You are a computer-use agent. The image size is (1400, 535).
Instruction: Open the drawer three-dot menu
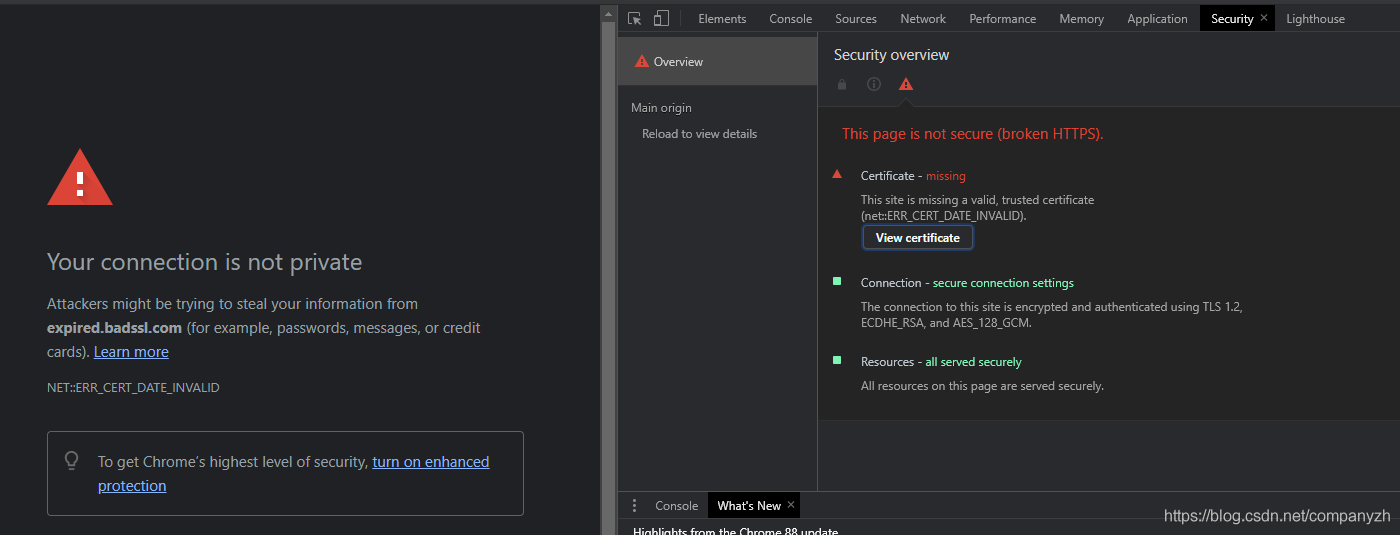634,505
